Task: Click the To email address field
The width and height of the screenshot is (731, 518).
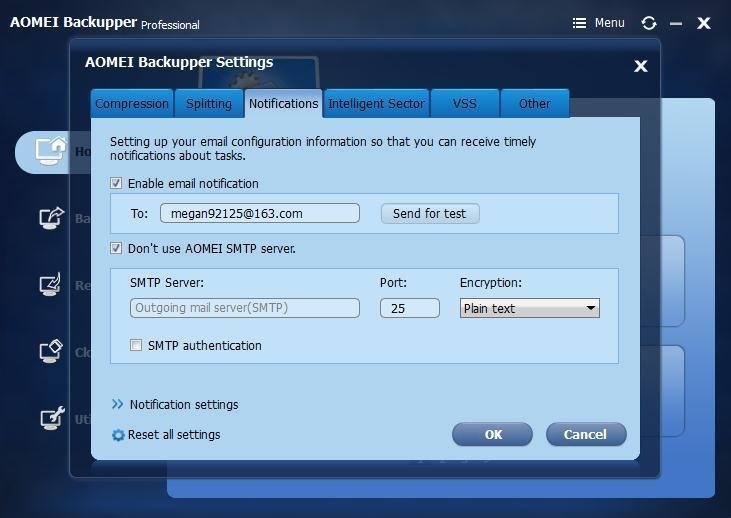Action: click(260, 213)
